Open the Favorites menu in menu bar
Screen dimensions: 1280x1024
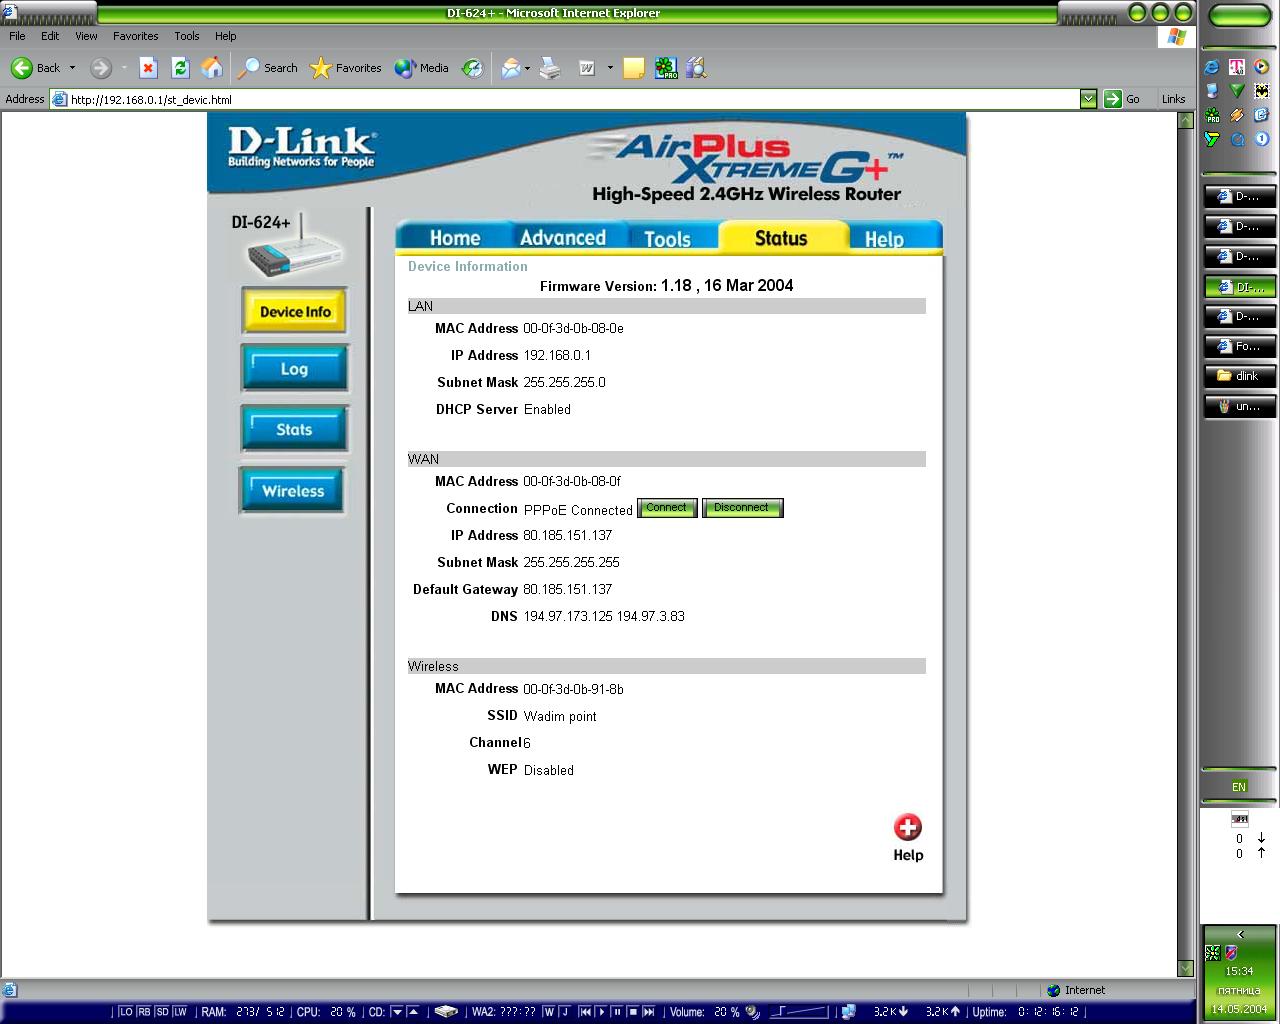pyautogui.click(x=135, y=36)
